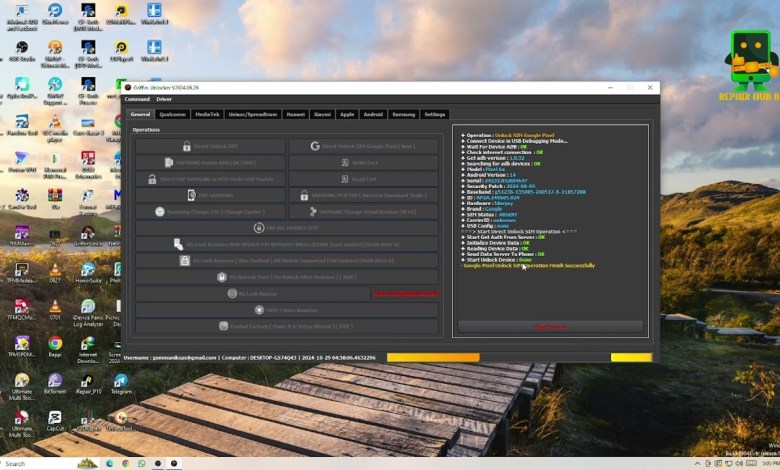Click the MDM / Knox Remove button
780x470 pixels.
(x=287, y=310)
